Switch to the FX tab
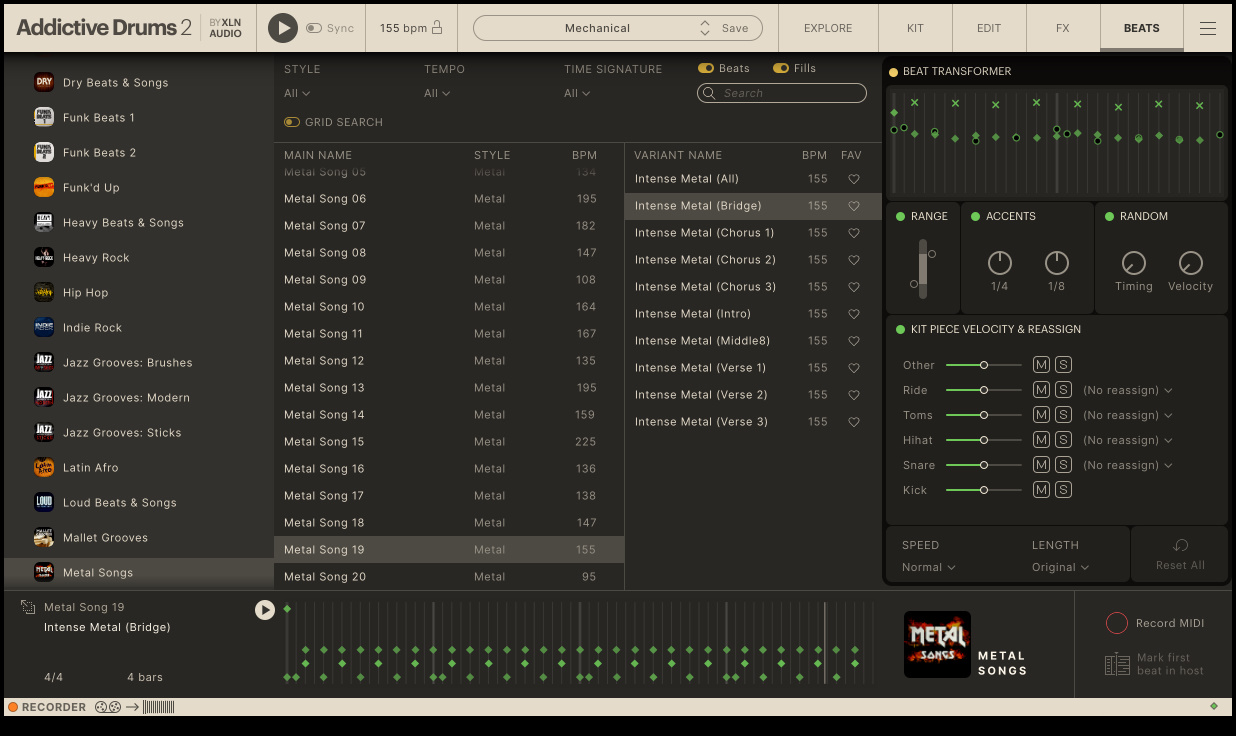 [x=1062, y=28]
